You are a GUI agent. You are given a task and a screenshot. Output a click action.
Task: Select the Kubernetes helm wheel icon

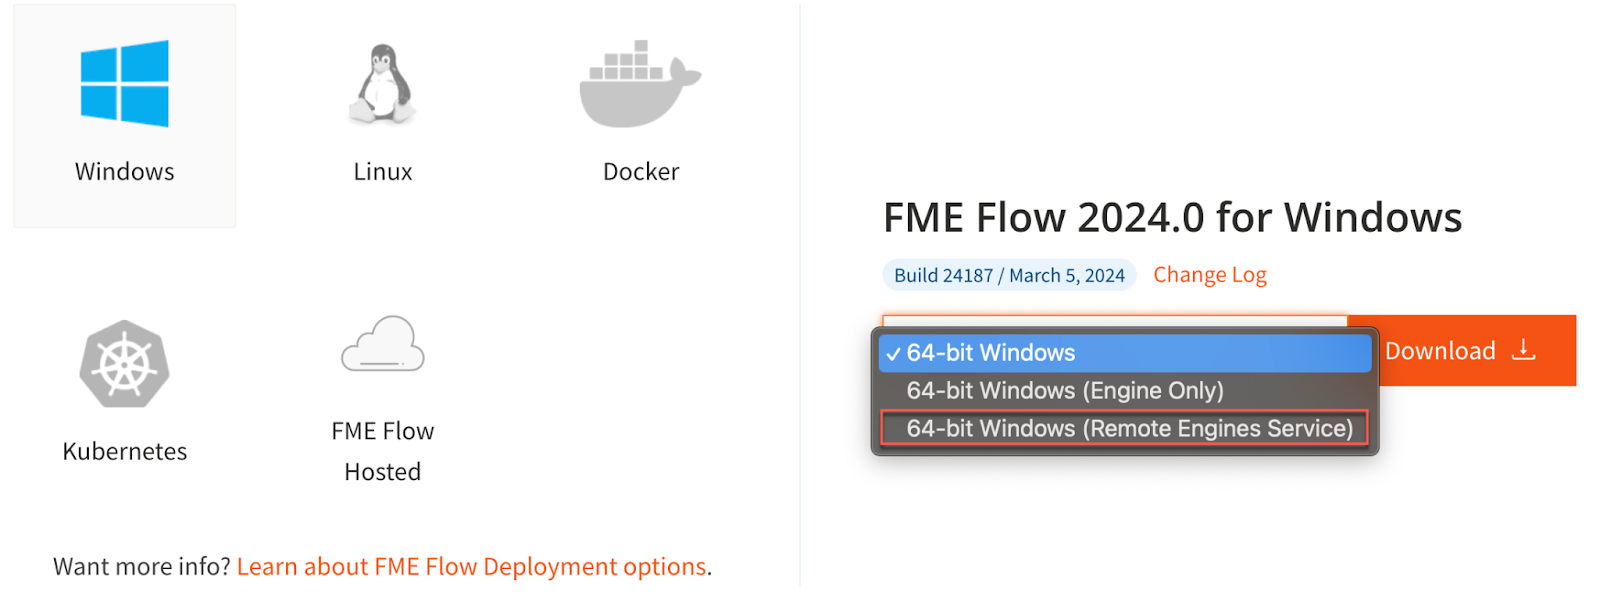coord(122,365)
